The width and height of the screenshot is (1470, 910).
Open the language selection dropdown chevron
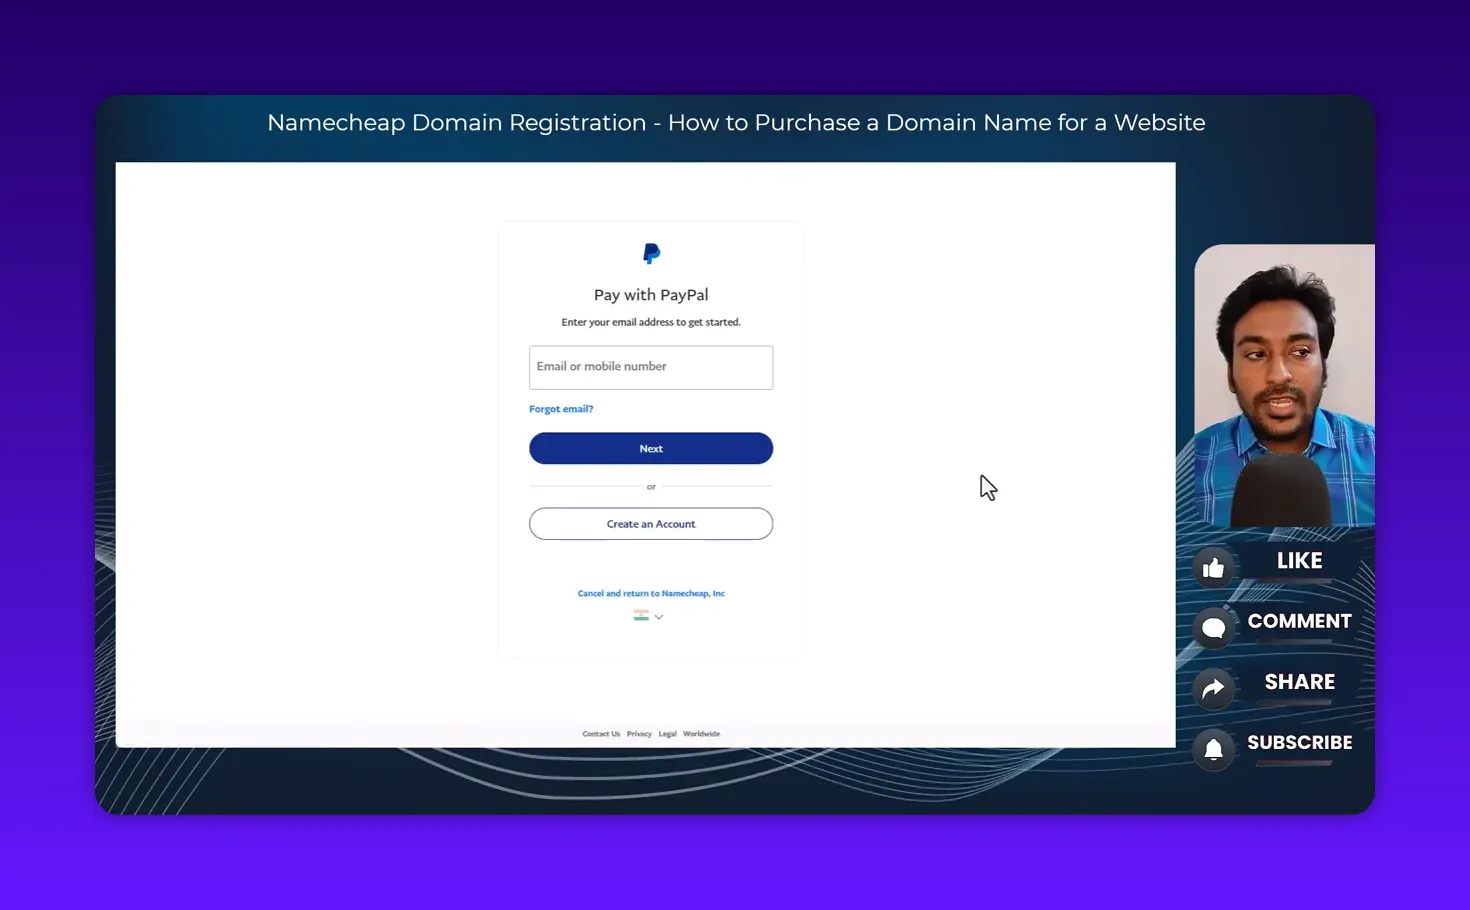pos(659,616)
